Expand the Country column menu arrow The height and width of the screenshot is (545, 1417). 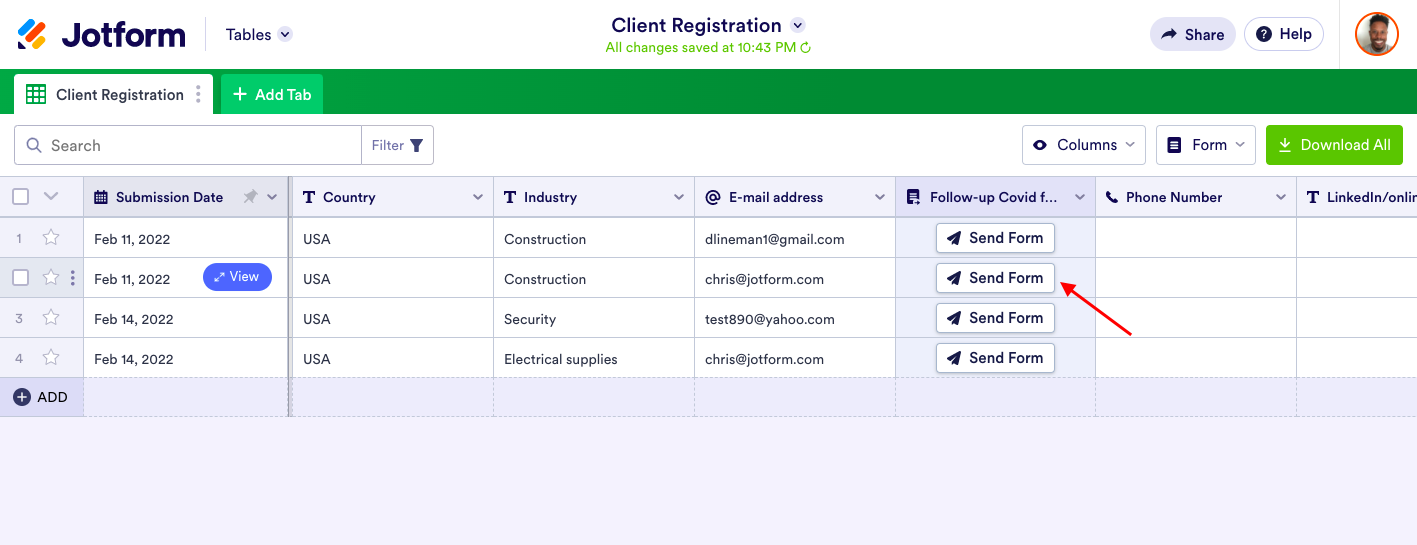(x=477, y=197)
